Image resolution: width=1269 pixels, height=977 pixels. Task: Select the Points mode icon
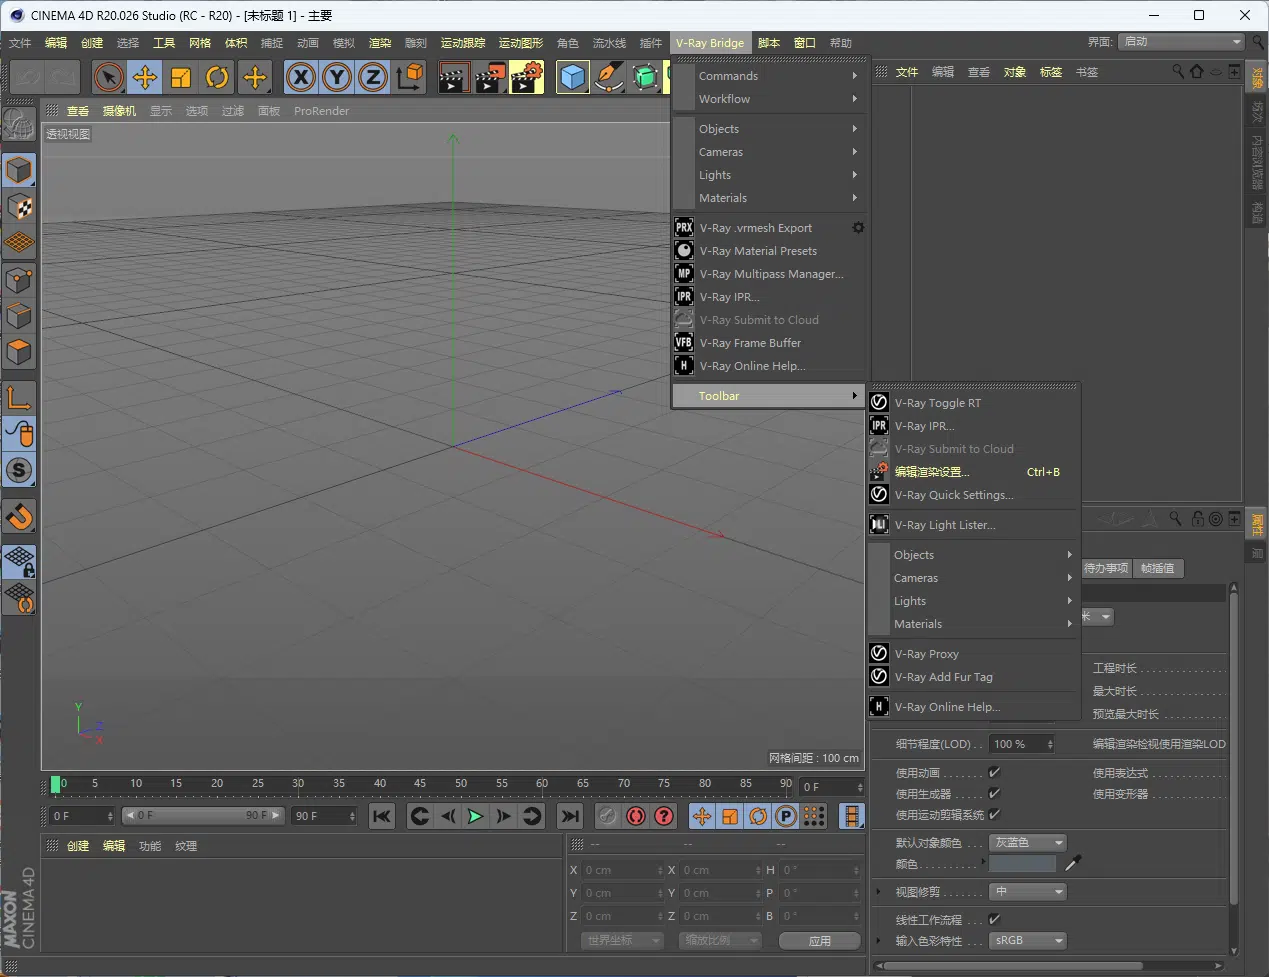(19, 280)
